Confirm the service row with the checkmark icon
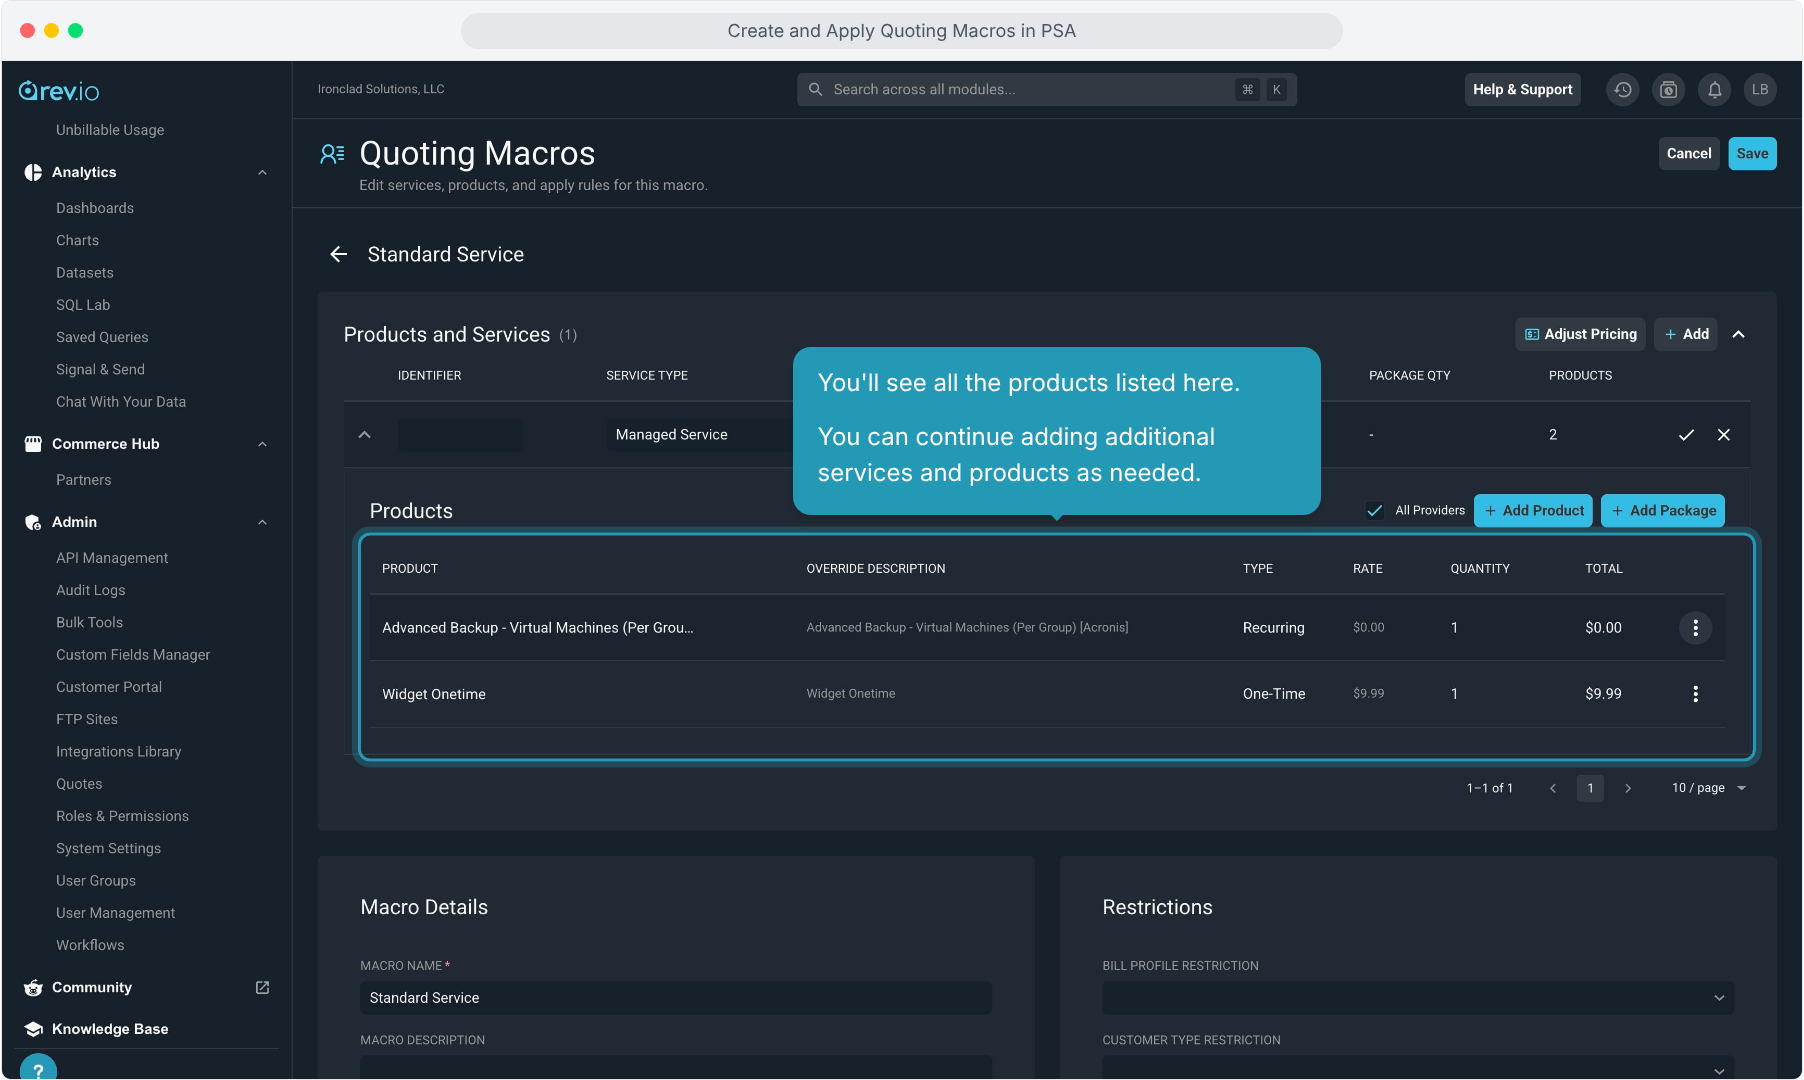1804x1080 pixels. coord(1686,435)
